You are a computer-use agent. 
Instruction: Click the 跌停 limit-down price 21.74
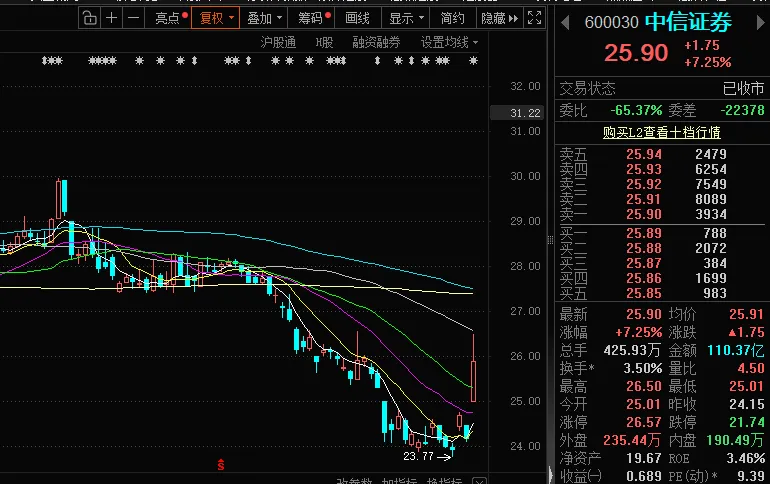click(747, 422)
